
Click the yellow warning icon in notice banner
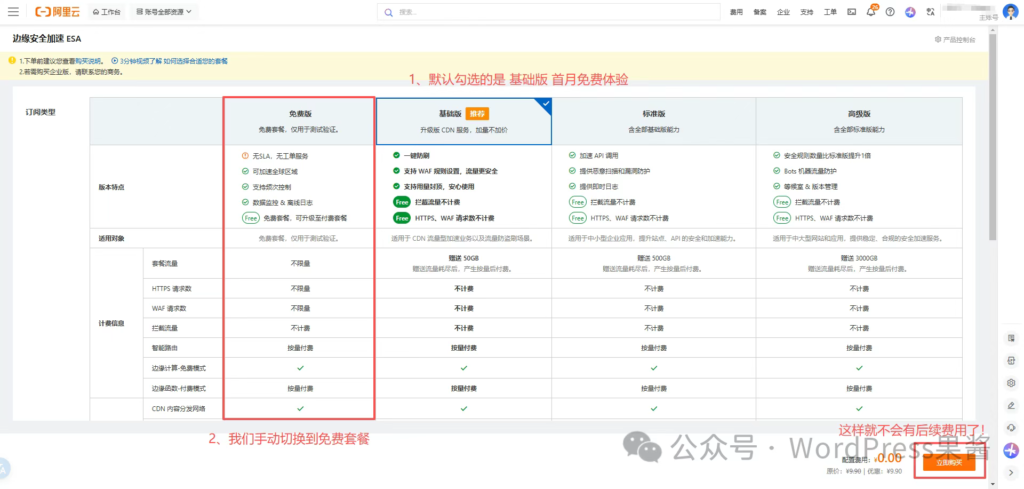tap(12, 61)
